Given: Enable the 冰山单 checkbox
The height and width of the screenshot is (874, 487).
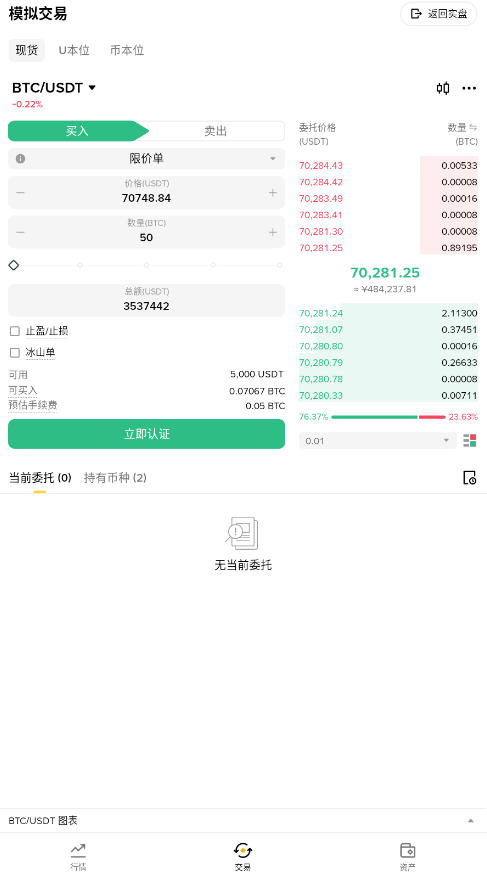Looking at the screenshot, I should (x=15, y=353).
